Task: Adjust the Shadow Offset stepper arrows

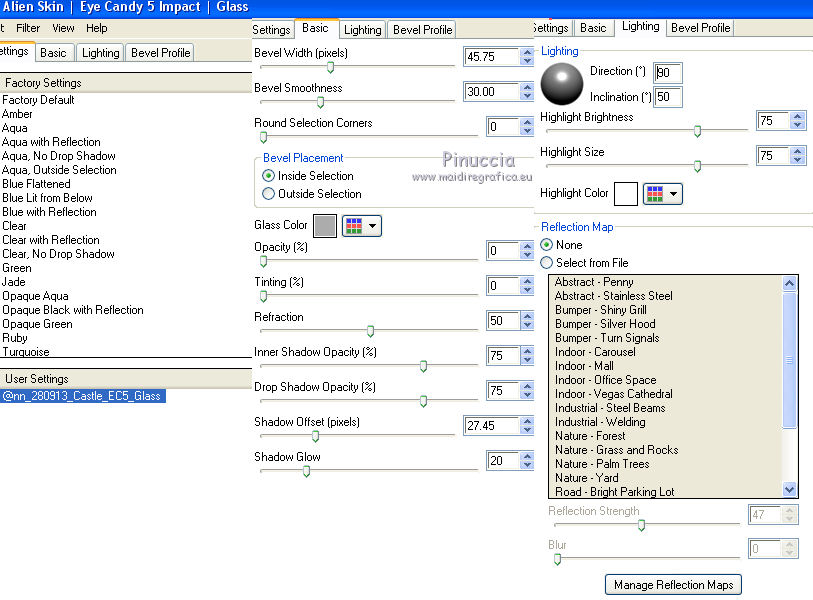Action: tap(527, 425)
